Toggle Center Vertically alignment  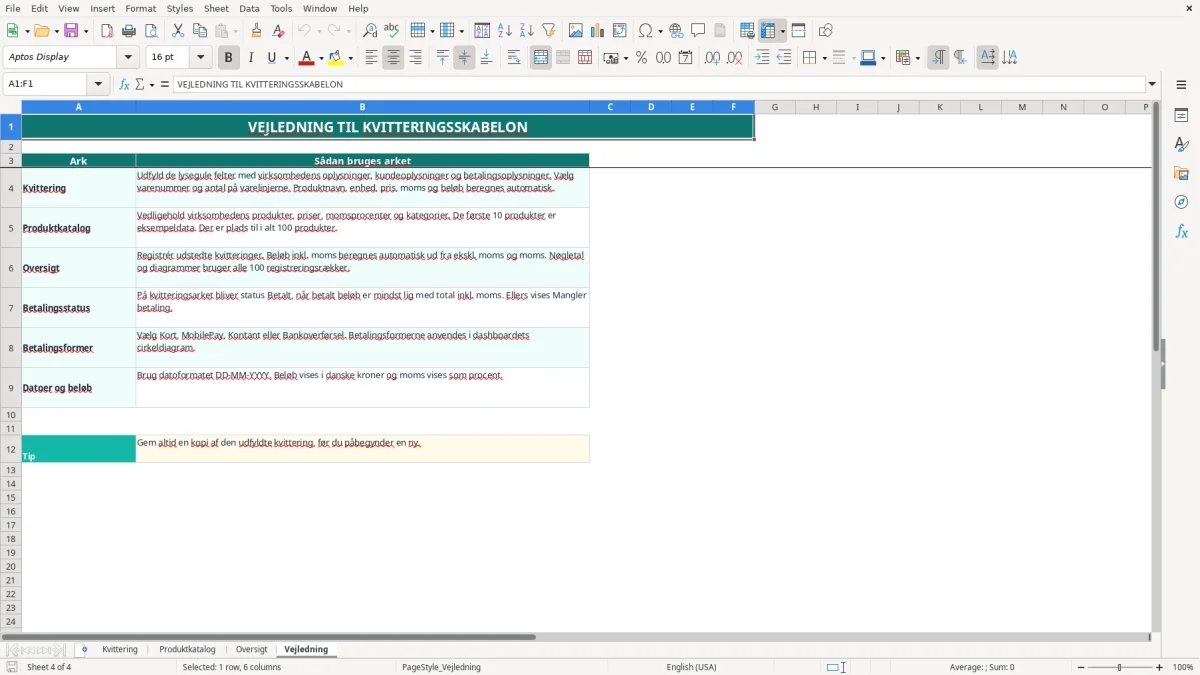(x=464, y=58)
